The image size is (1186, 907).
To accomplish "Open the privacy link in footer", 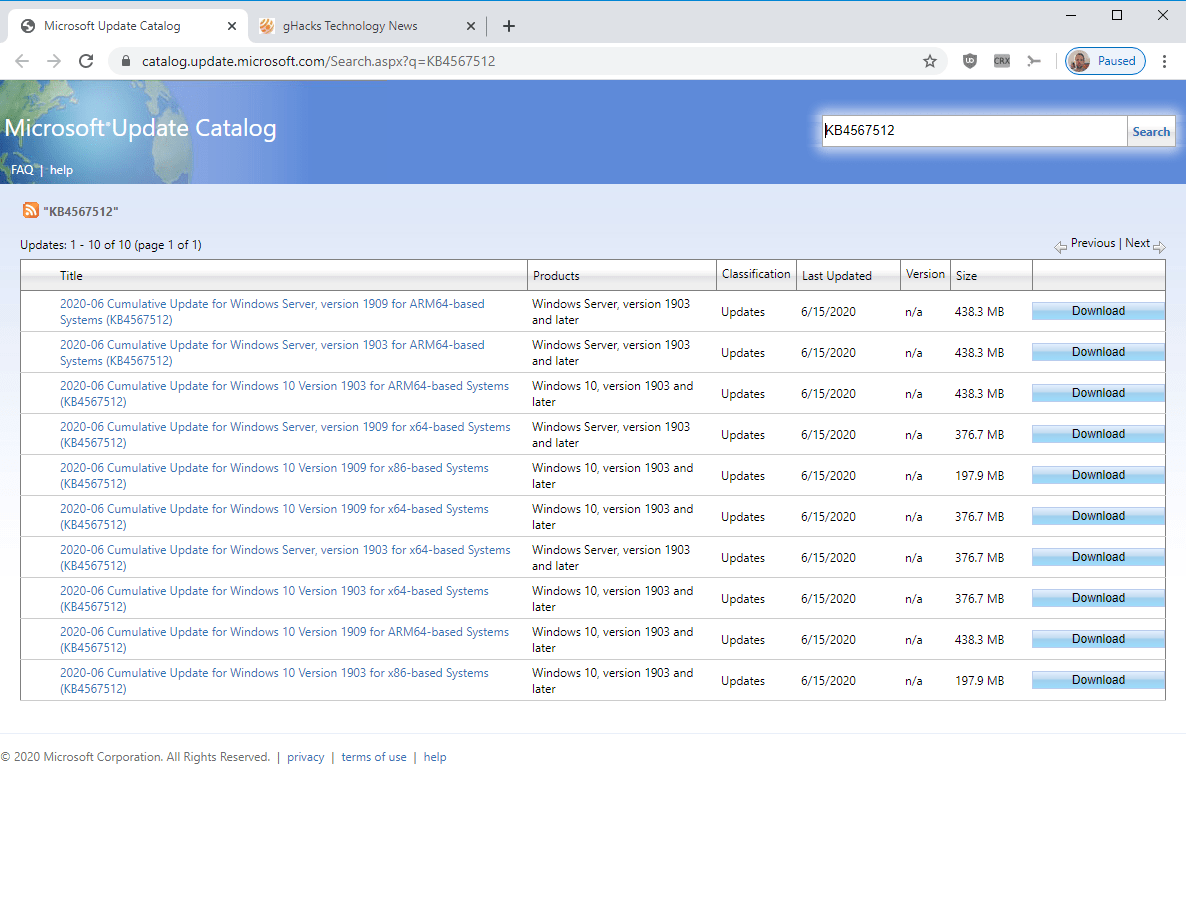I will pos(306,756).
